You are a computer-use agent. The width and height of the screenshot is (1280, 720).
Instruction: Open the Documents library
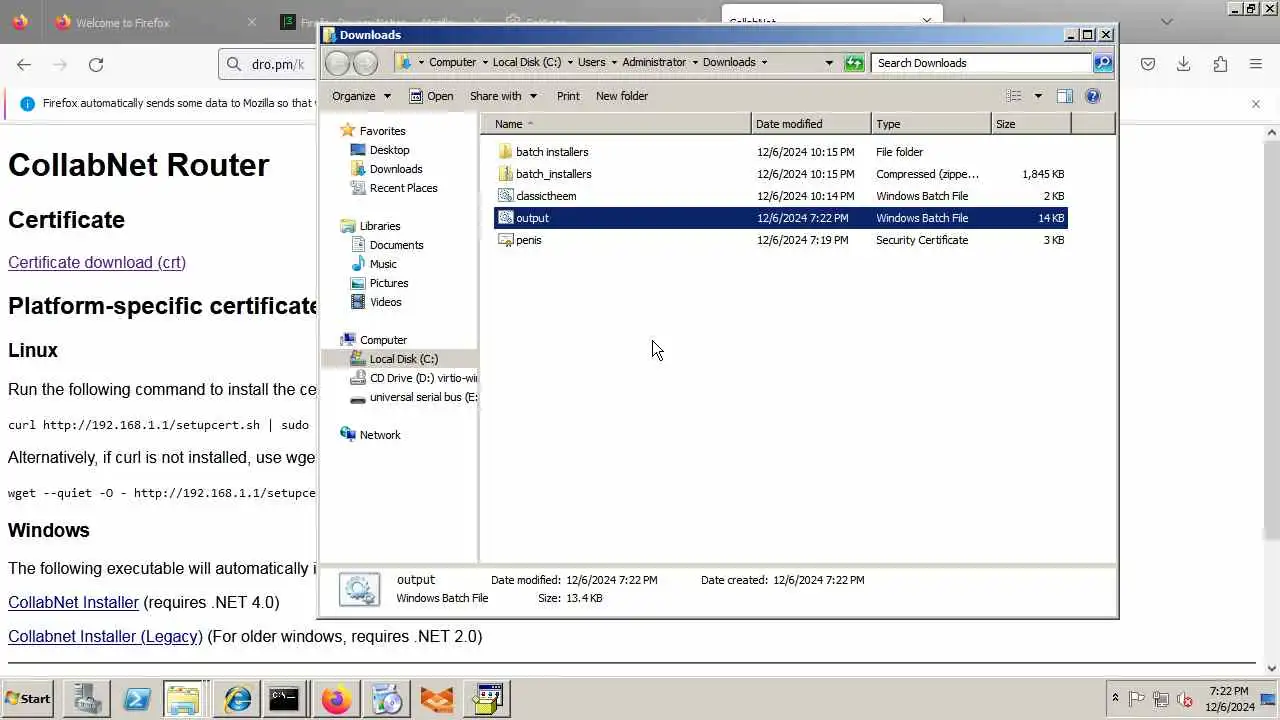coord(396,245)
